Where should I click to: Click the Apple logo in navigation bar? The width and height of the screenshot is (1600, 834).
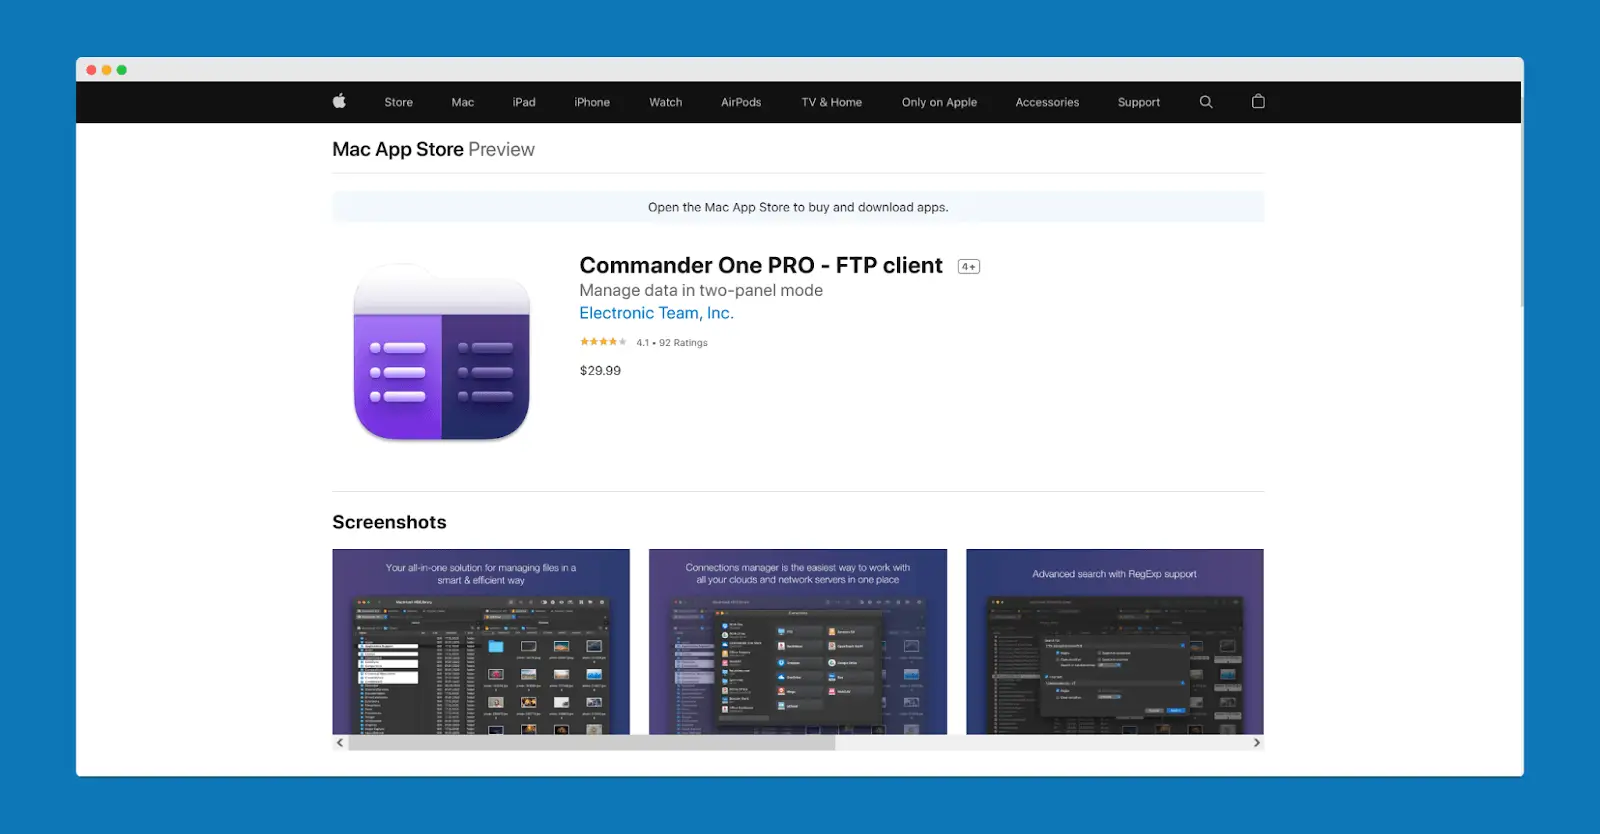(339, 101)
